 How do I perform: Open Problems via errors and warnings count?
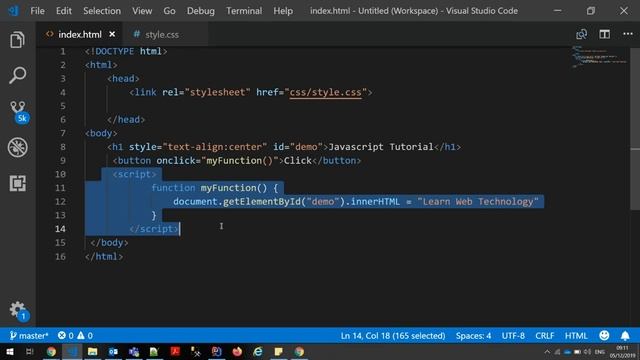click(x=75, y=336)
